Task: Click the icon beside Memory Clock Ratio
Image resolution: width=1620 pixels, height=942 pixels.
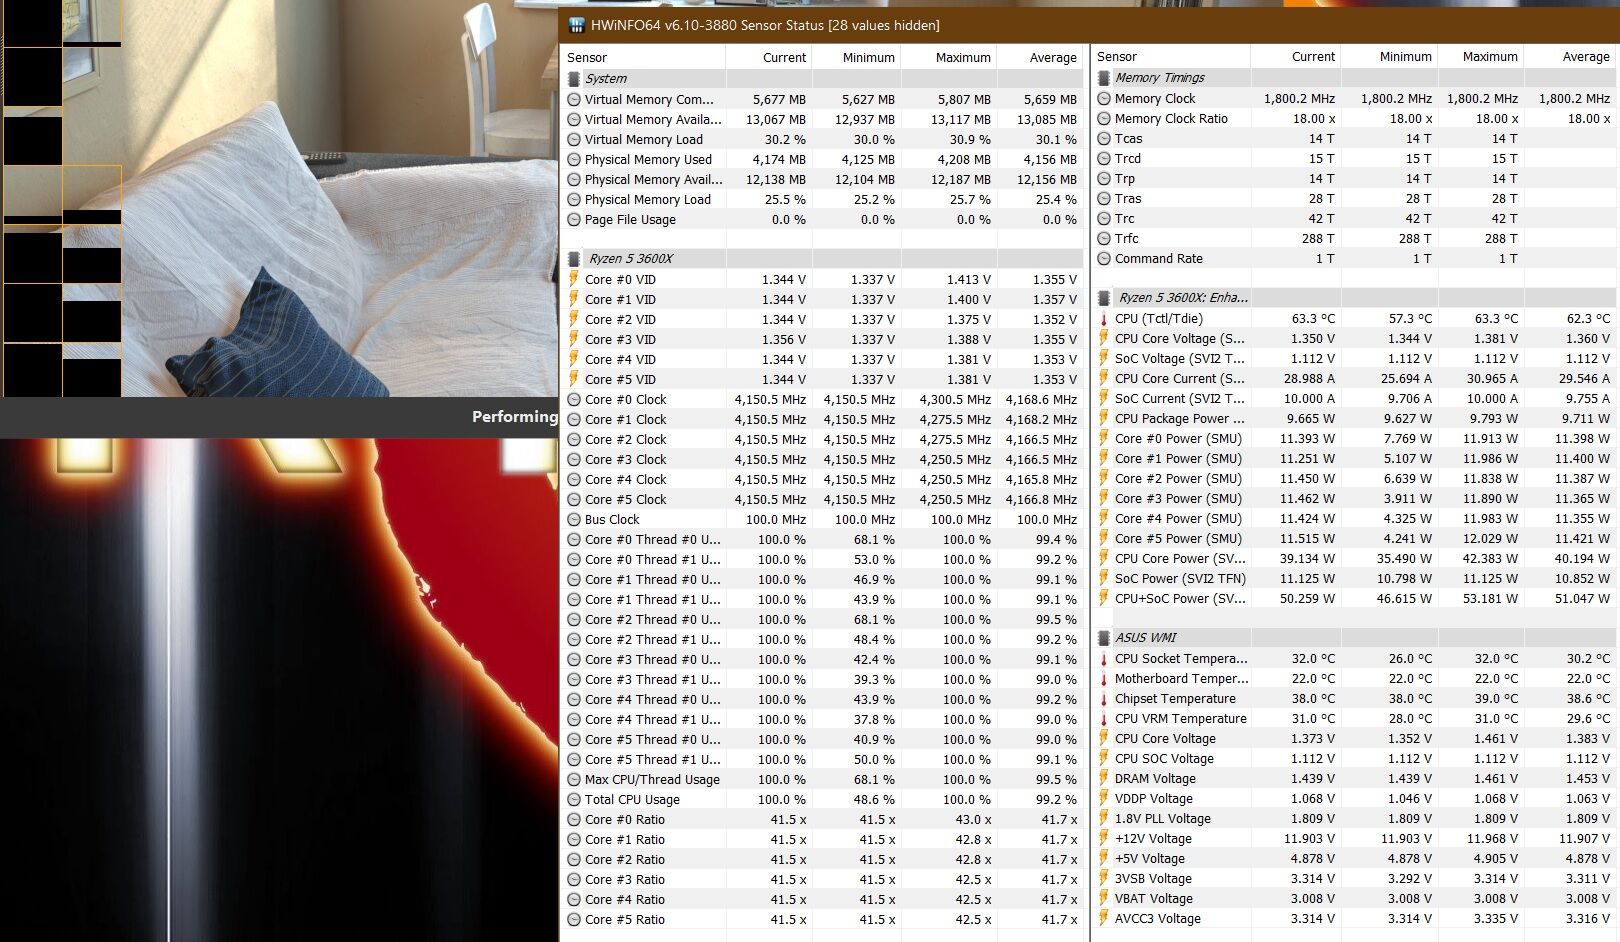Action: pyautogui.click(x=1104, y=118)
